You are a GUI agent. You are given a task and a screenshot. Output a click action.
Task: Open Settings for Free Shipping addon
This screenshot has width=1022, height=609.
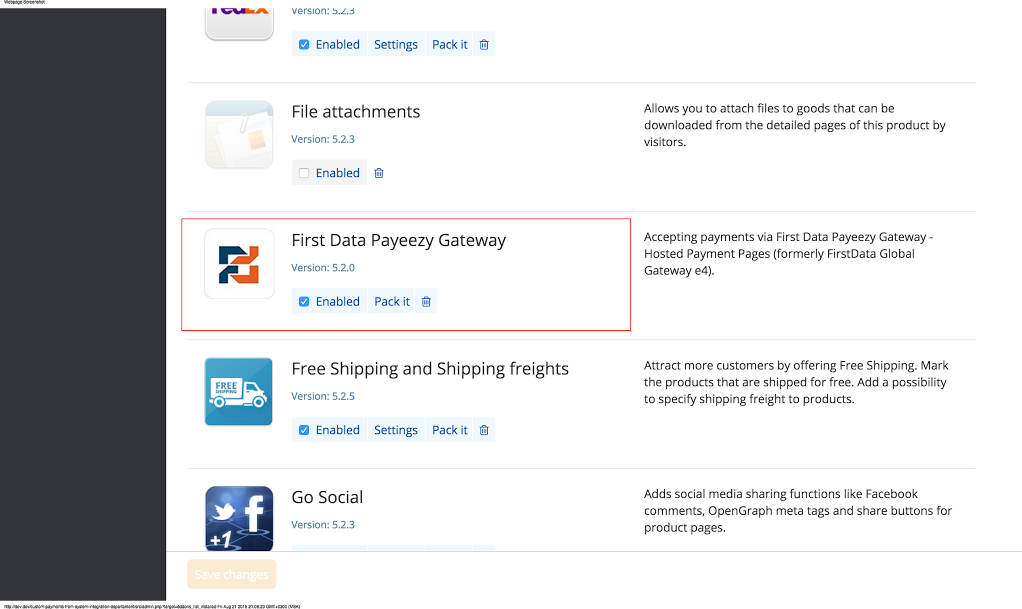pos(395,429)
